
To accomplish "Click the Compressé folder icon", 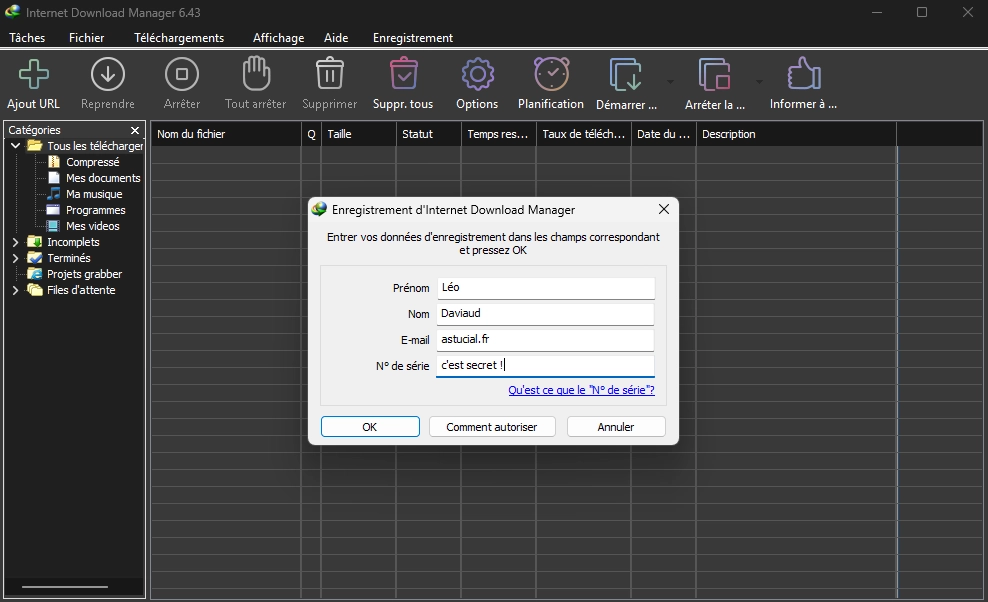I will point(54,162).
